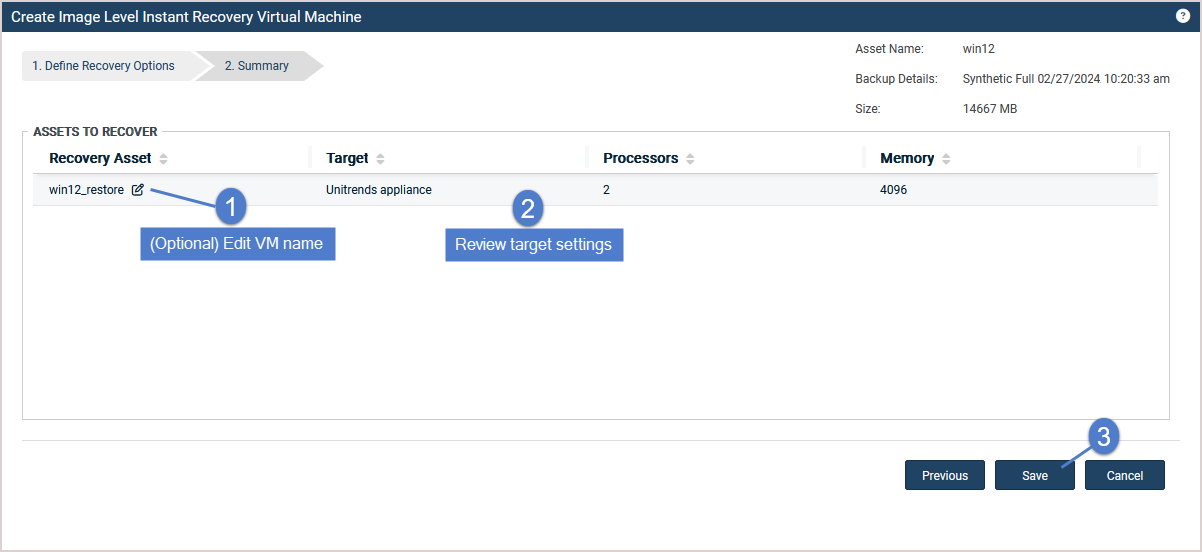Cancel the recovery wizard
Viewport: 1202px width, 552px height.
[1125, 475]
